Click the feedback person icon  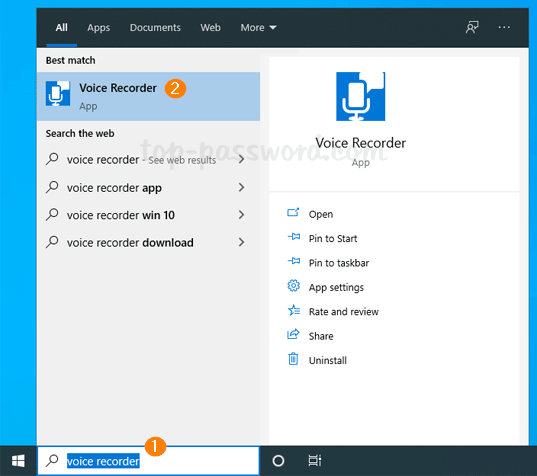click(472, 27)
